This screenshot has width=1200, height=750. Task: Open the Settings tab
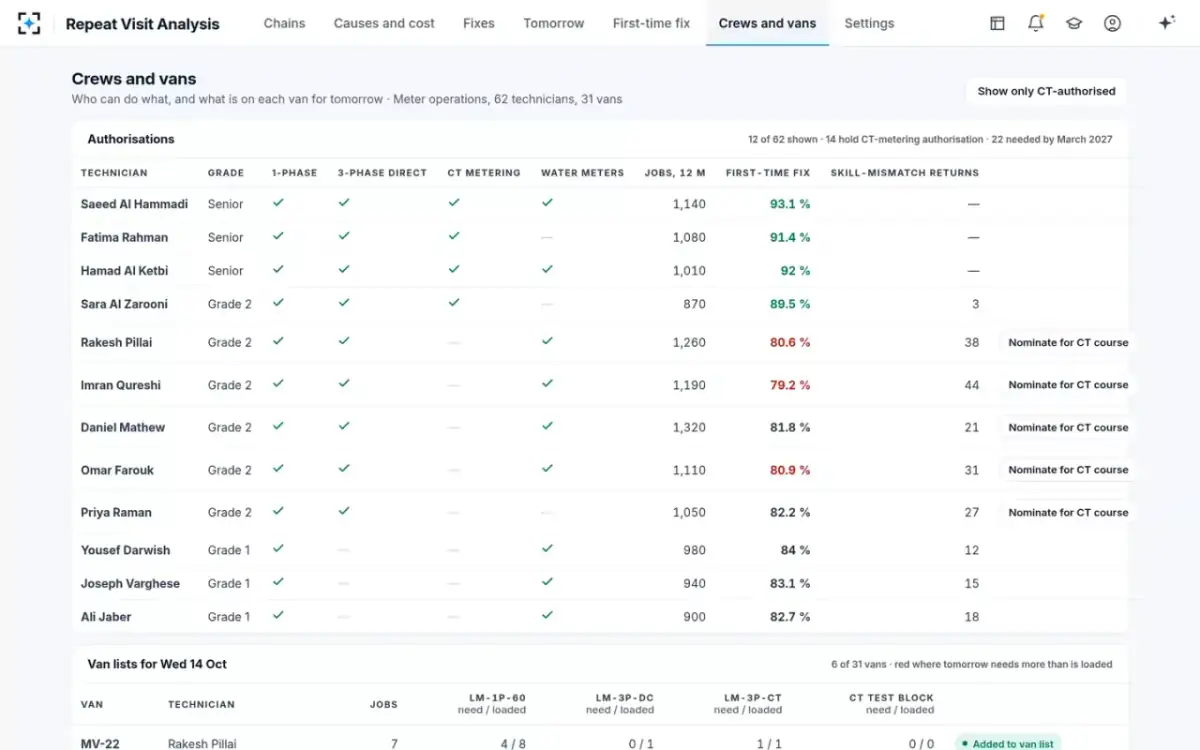[x=869, y=23]
